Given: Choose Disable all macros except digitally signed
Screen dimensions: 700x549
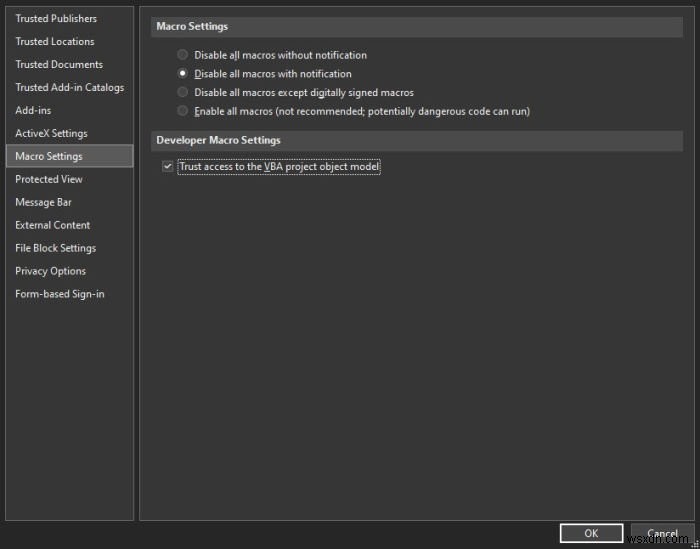Looking at the screenshot, I should coord(182,92).
